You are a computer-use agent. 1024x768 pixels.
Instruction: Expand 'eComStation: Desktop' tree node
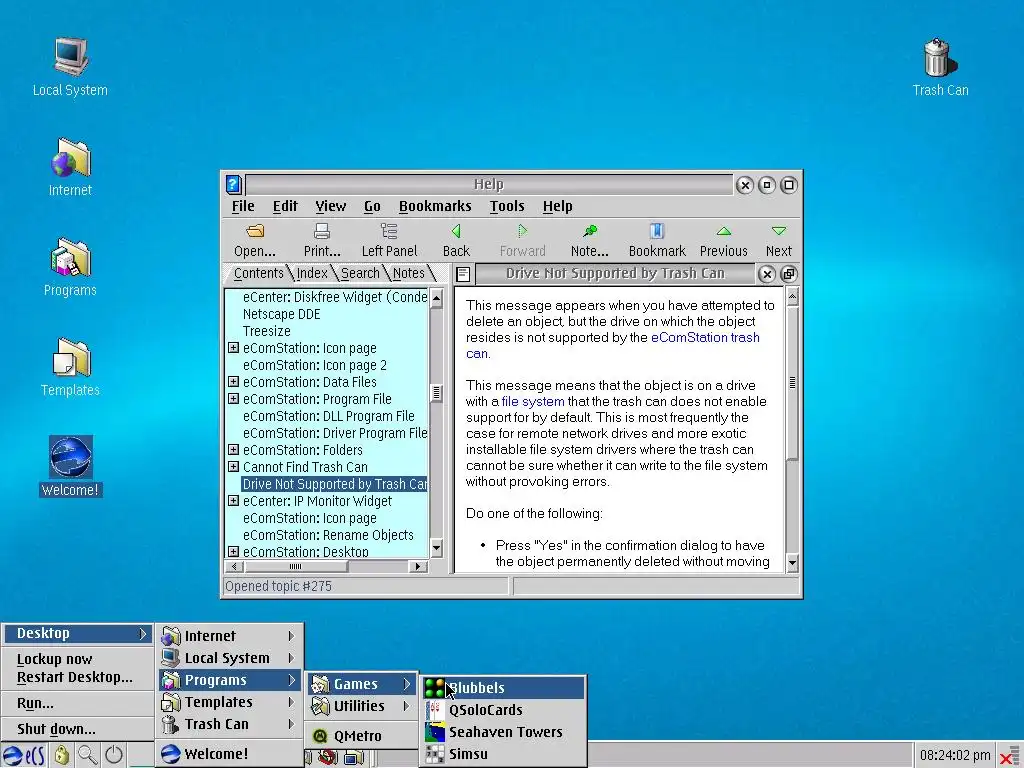(233, 552)
